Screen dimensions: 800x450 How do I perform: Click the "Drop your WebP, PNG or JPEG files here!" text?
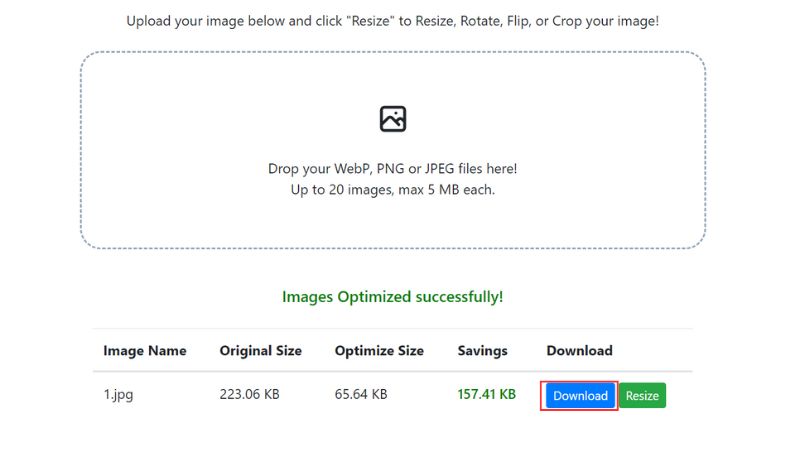pyautogui.click(x=393, y=169)
